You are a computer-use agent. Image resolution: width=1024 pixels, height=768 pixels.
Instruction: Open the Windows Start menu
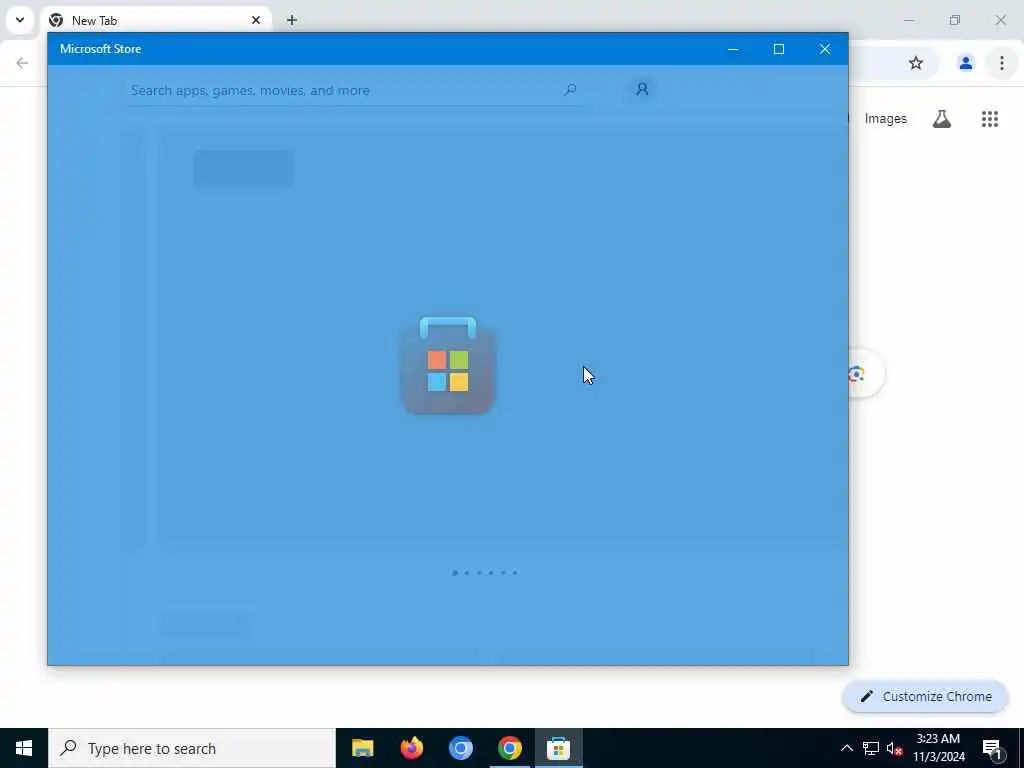(x=24, y=748)
